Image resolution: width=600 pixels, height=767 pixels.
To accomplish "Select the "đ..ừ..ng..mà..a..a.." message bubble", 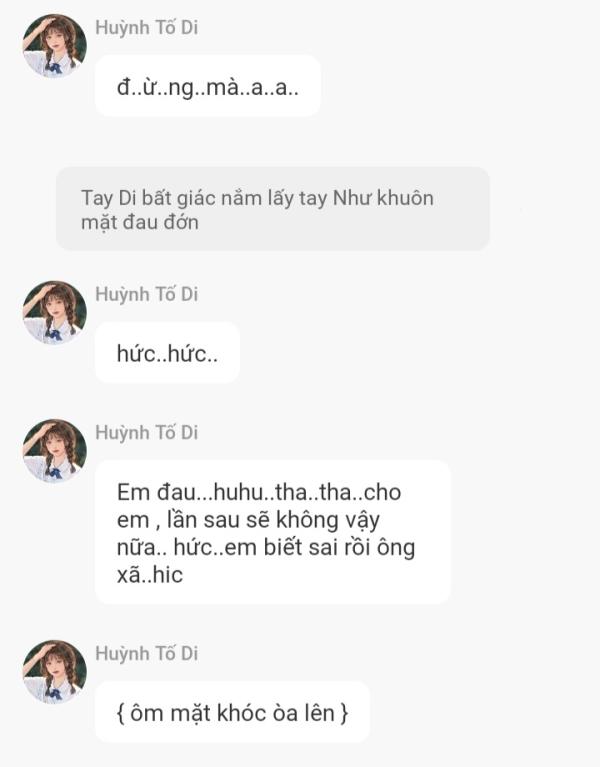I will (x=208, y=86).
